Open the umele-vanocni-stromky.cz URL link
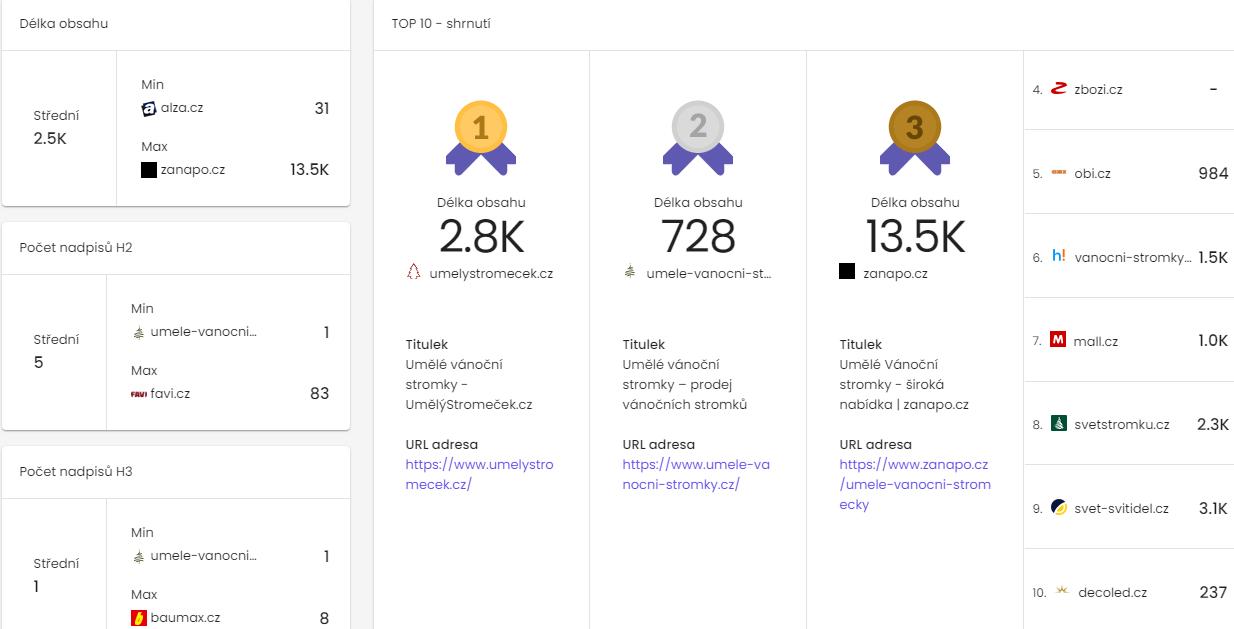1234x629 pixels. click(x=696, y=474)
